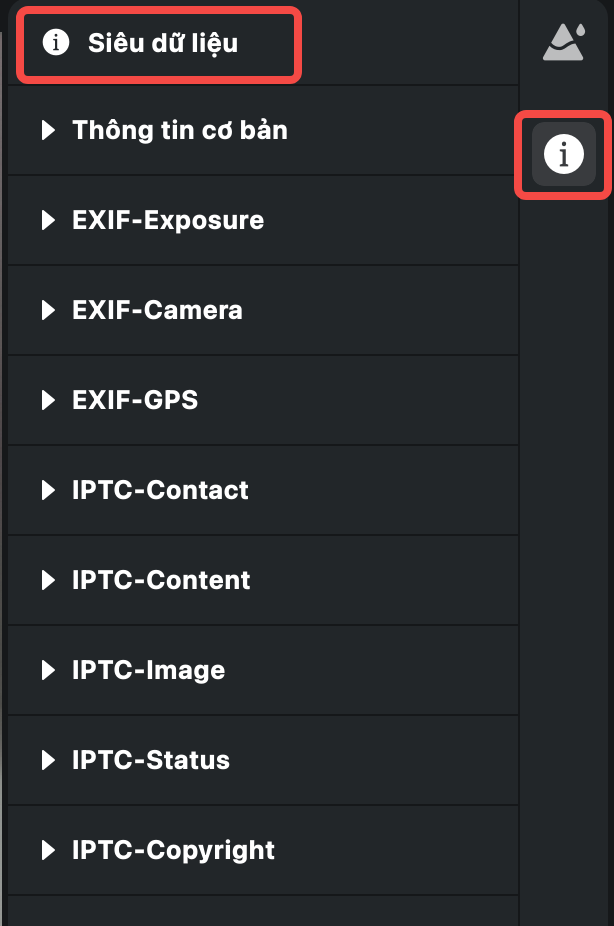Viewport: 614px width, 926px height.
Task: Open the watermark panel icon in sidebar
Action: tap(564, 42)
